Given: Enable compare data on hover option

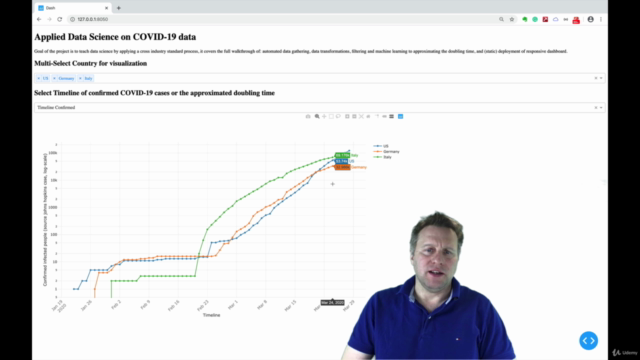Looking at the screenshot, I should (x=391, y=116).
